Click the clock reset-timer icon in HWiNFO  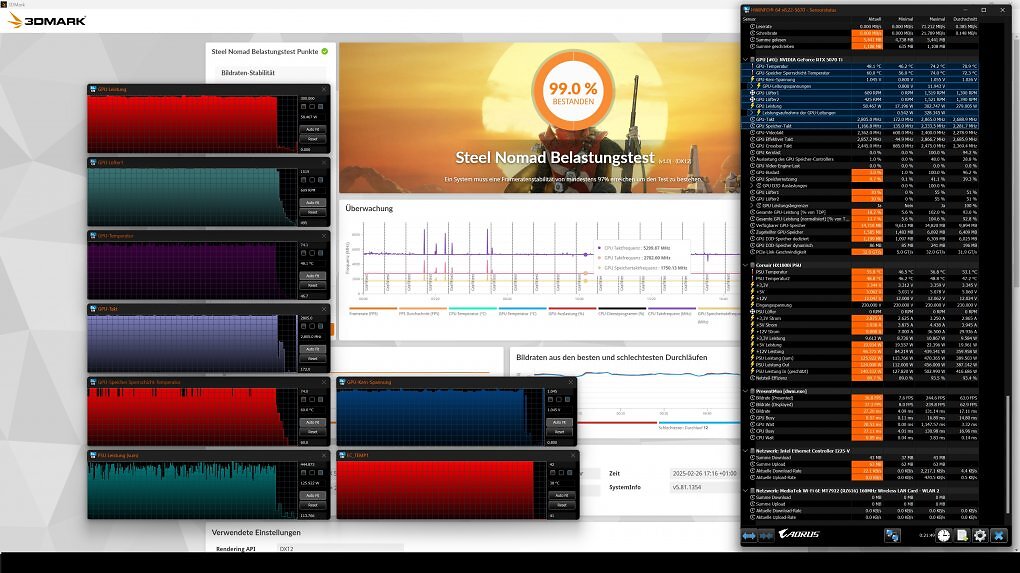coord(943,535)
